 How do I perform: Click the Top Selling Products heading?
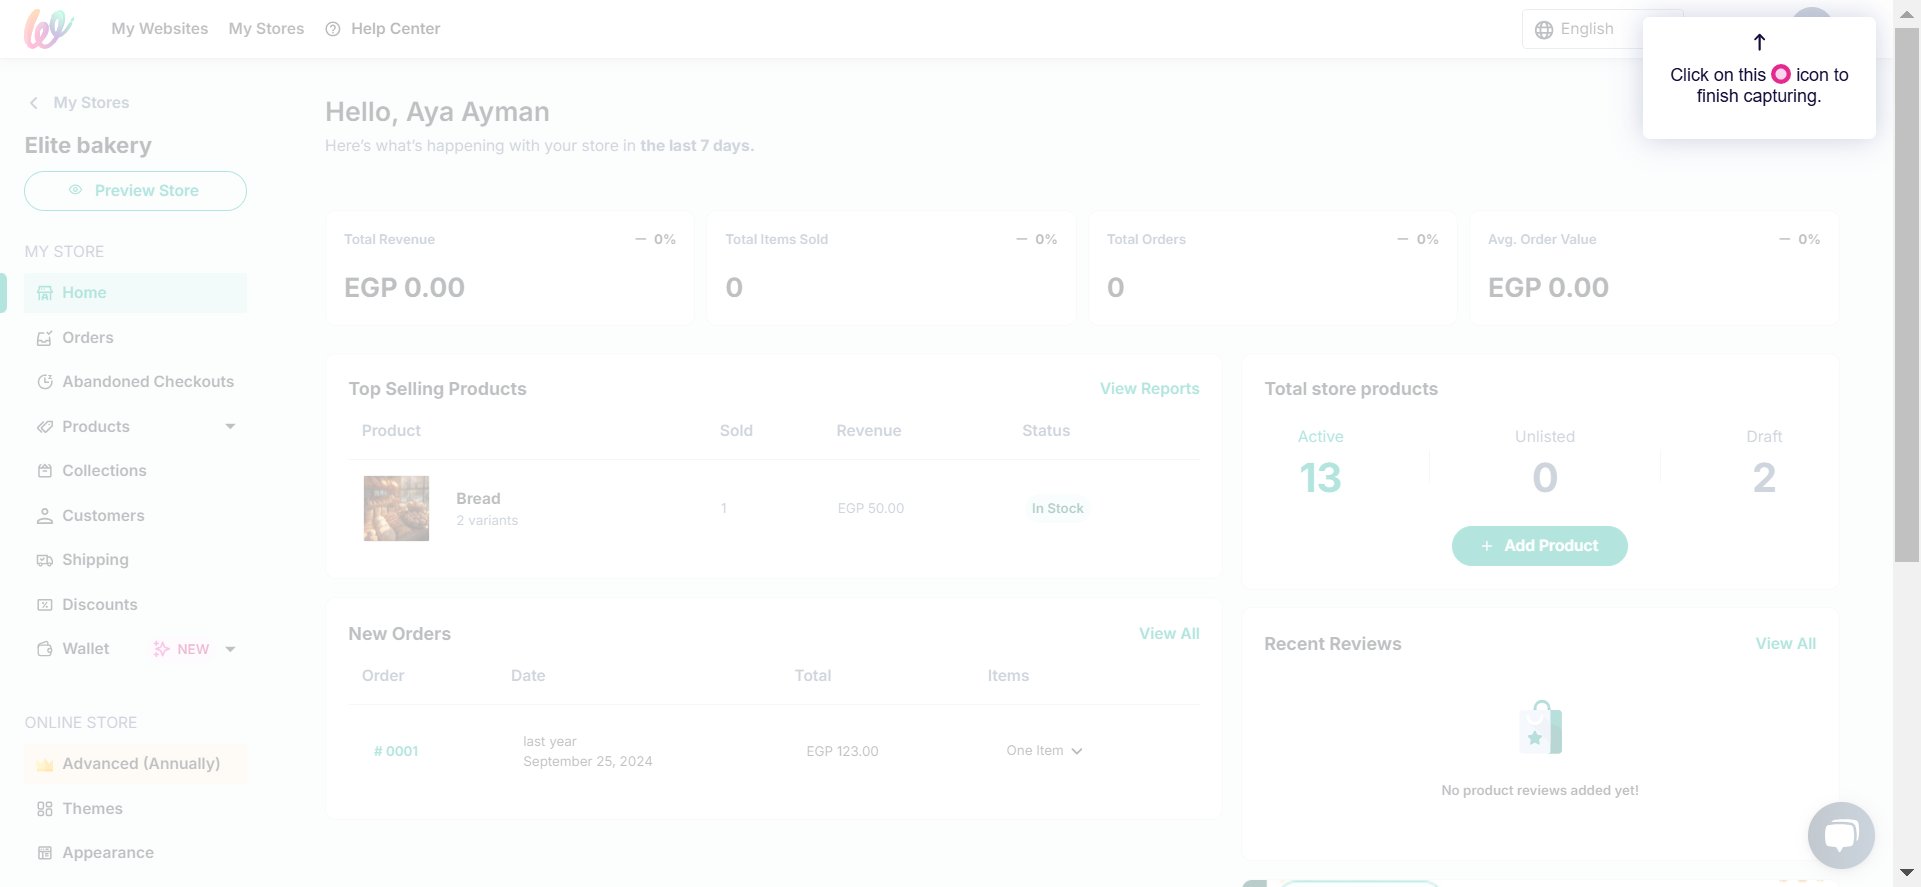pyautogui.click(x=437, y=389)
